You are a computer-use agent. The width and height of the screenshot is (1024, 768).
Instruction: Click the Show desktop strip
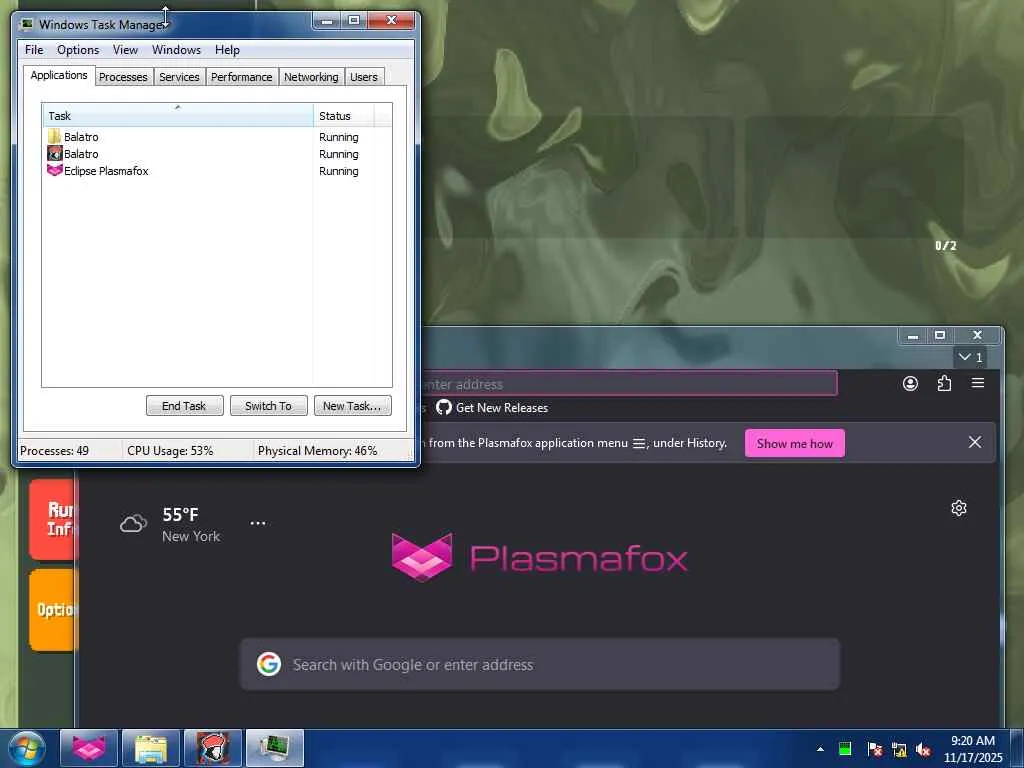(x=1017, y=749)
